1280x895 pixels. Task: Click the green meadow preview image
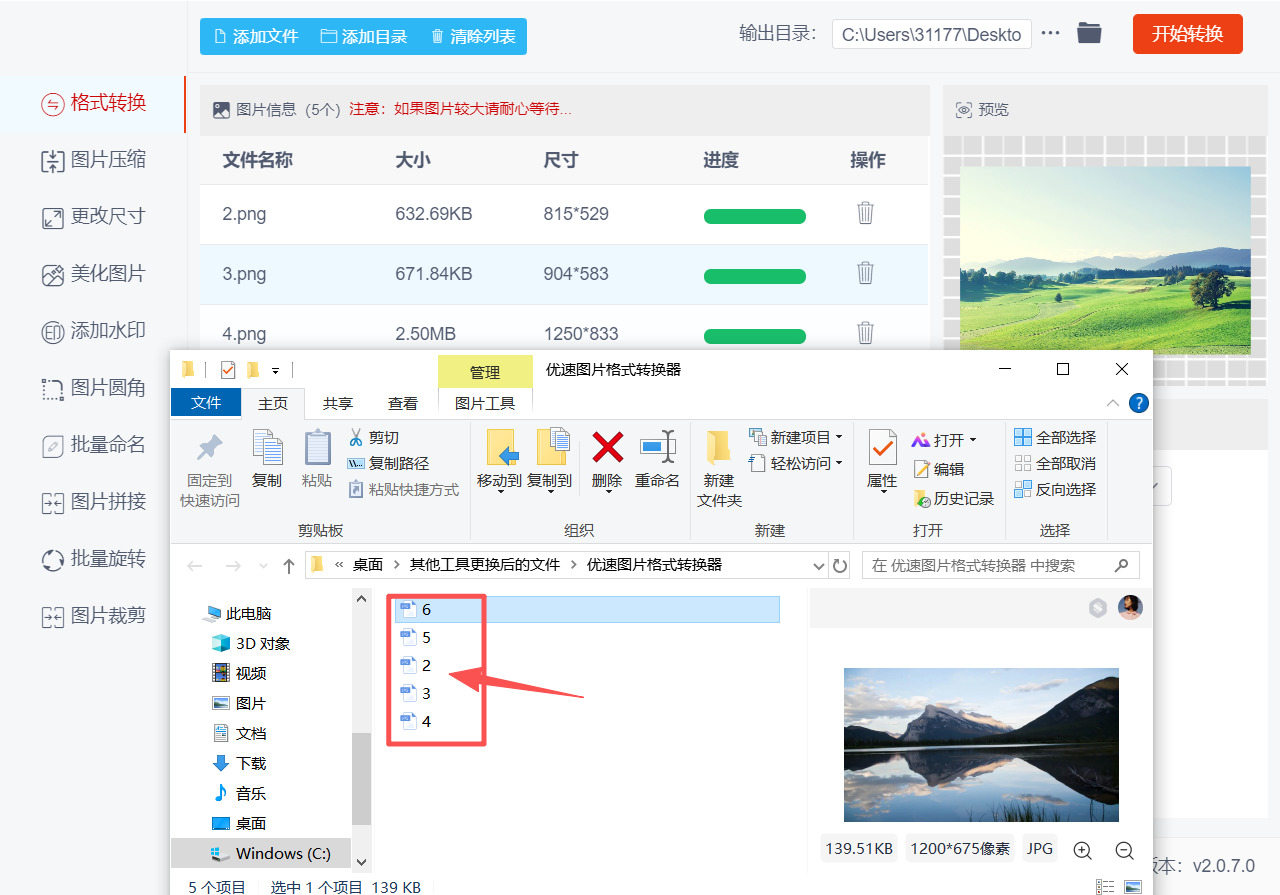(x=1105, y=258)
